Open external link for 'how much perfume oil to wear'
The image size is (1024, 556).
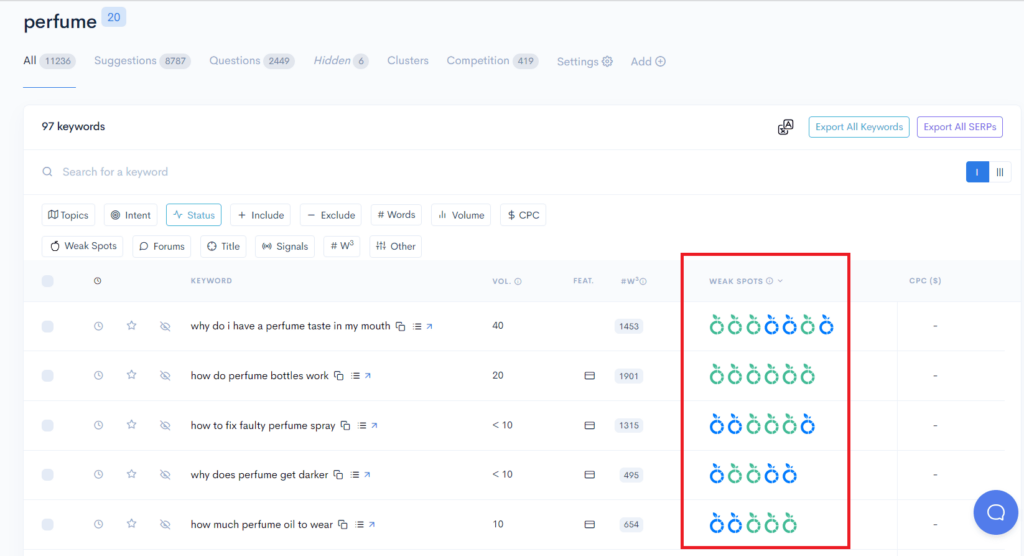(x=372, y=525)
